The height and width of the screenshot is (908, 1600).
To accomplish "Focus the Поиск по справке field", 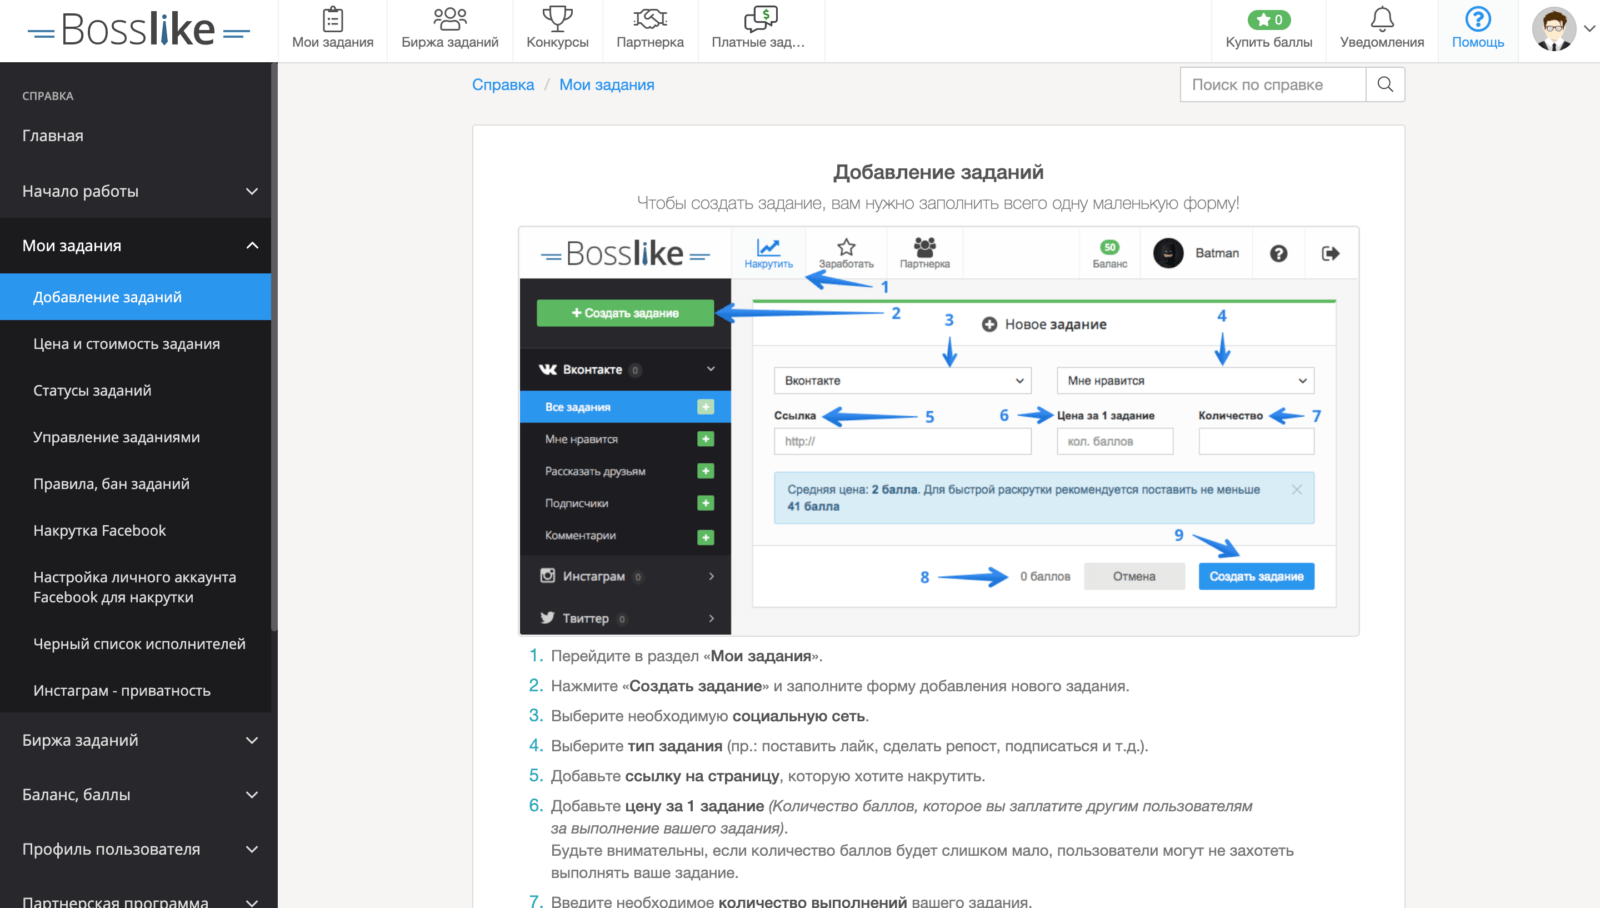I will (x=1273, y=85).
